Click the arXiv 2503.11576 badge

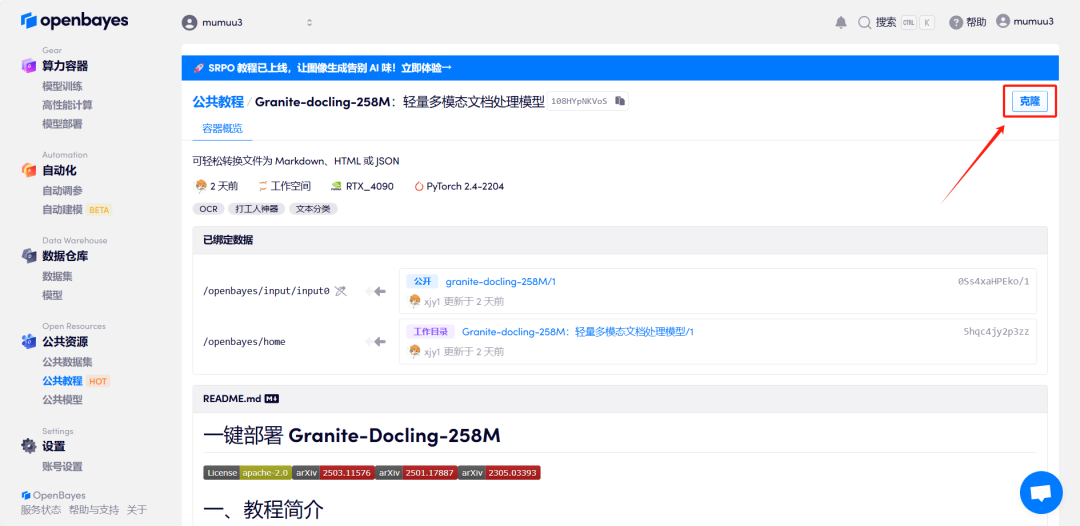point(333,473)
